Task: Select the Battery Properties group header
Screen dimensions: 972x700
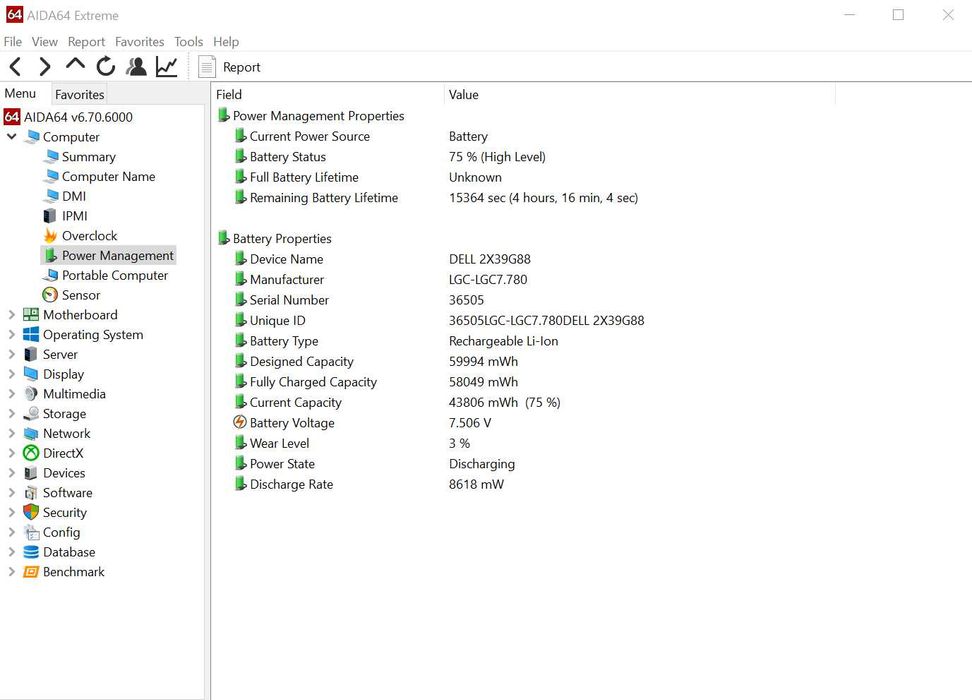Action: click(282, 239)
